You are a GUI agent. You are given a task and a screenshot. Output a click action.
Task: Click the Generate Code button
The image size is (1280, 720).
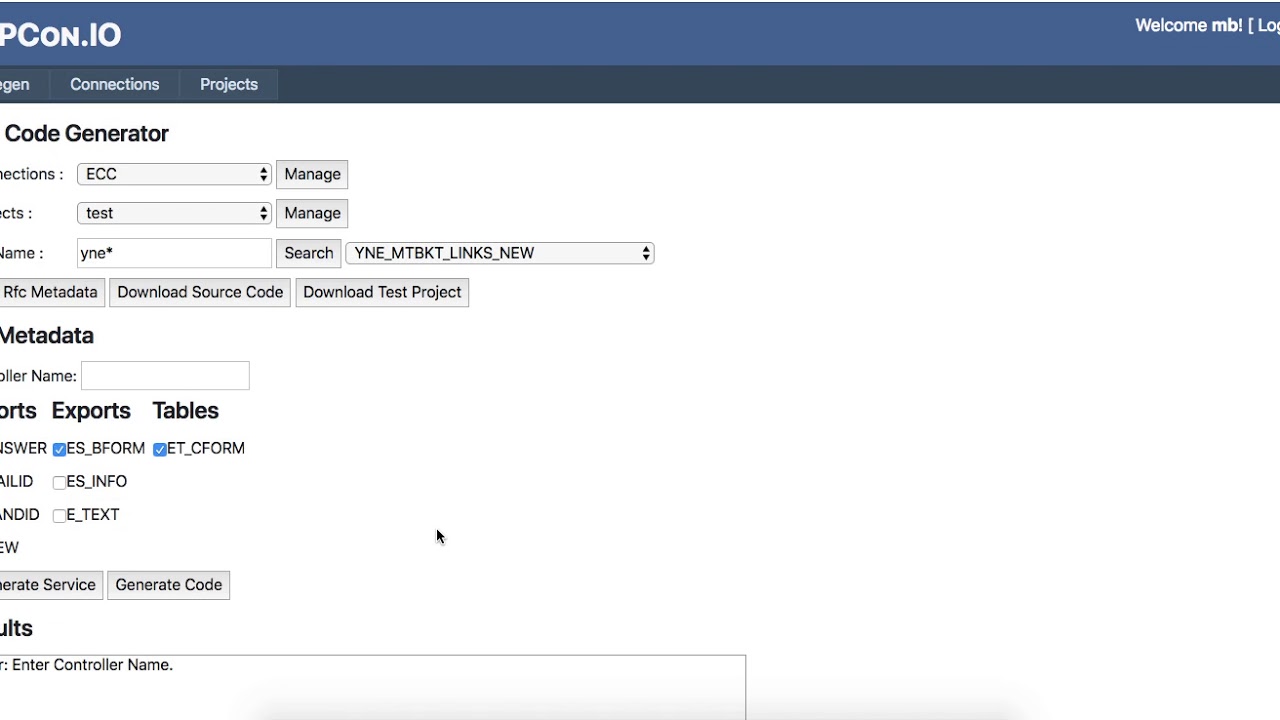[168, 585]
